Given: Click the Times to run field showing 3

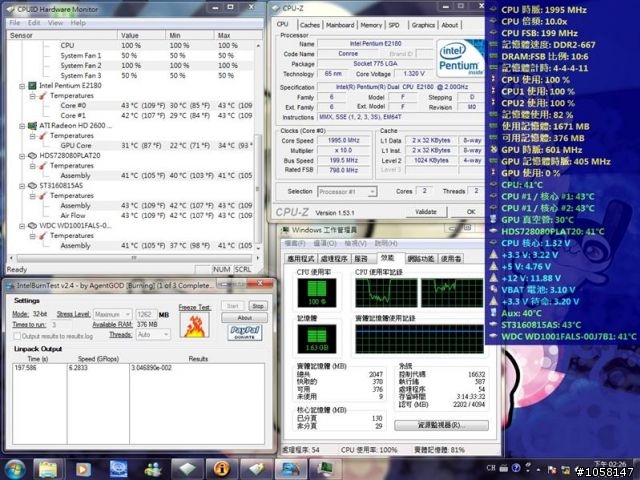Looking at the screenshot, I should point(61,325).
